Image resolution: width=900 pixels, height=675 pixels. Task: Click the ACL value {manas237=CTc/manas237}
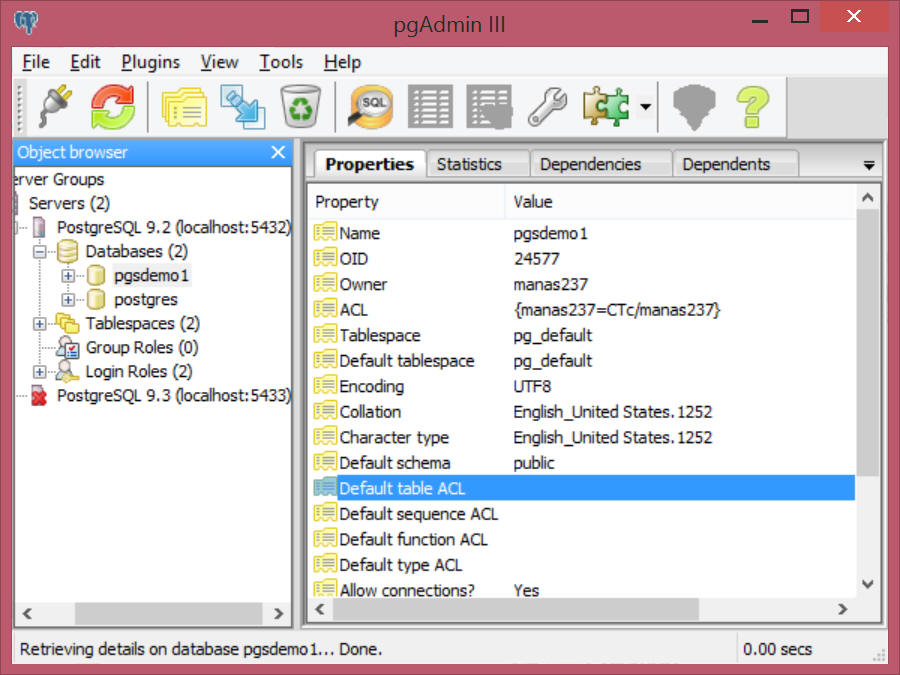617,310
